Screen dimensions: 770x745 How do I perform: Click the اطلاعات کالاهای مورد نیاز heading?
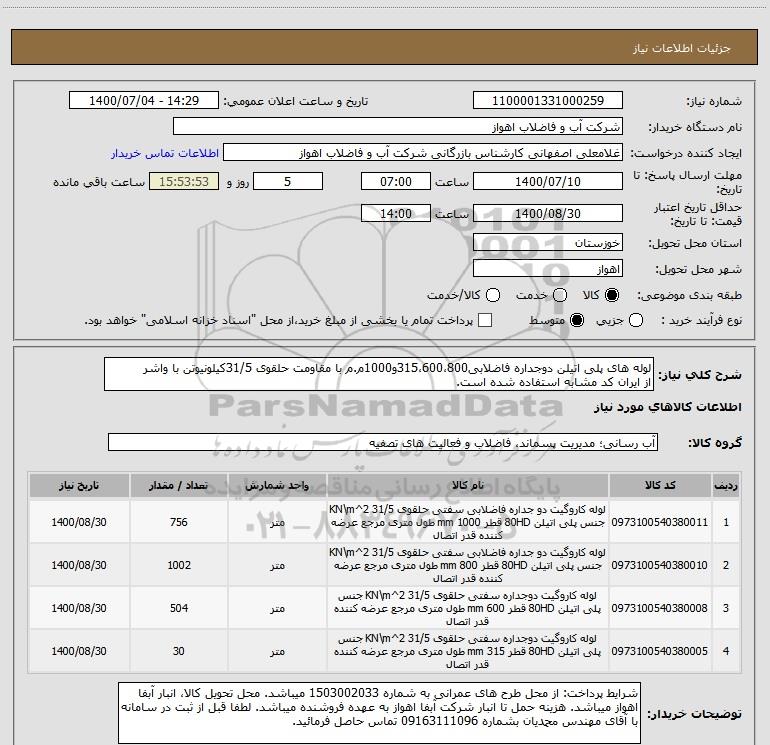(668, 407)
